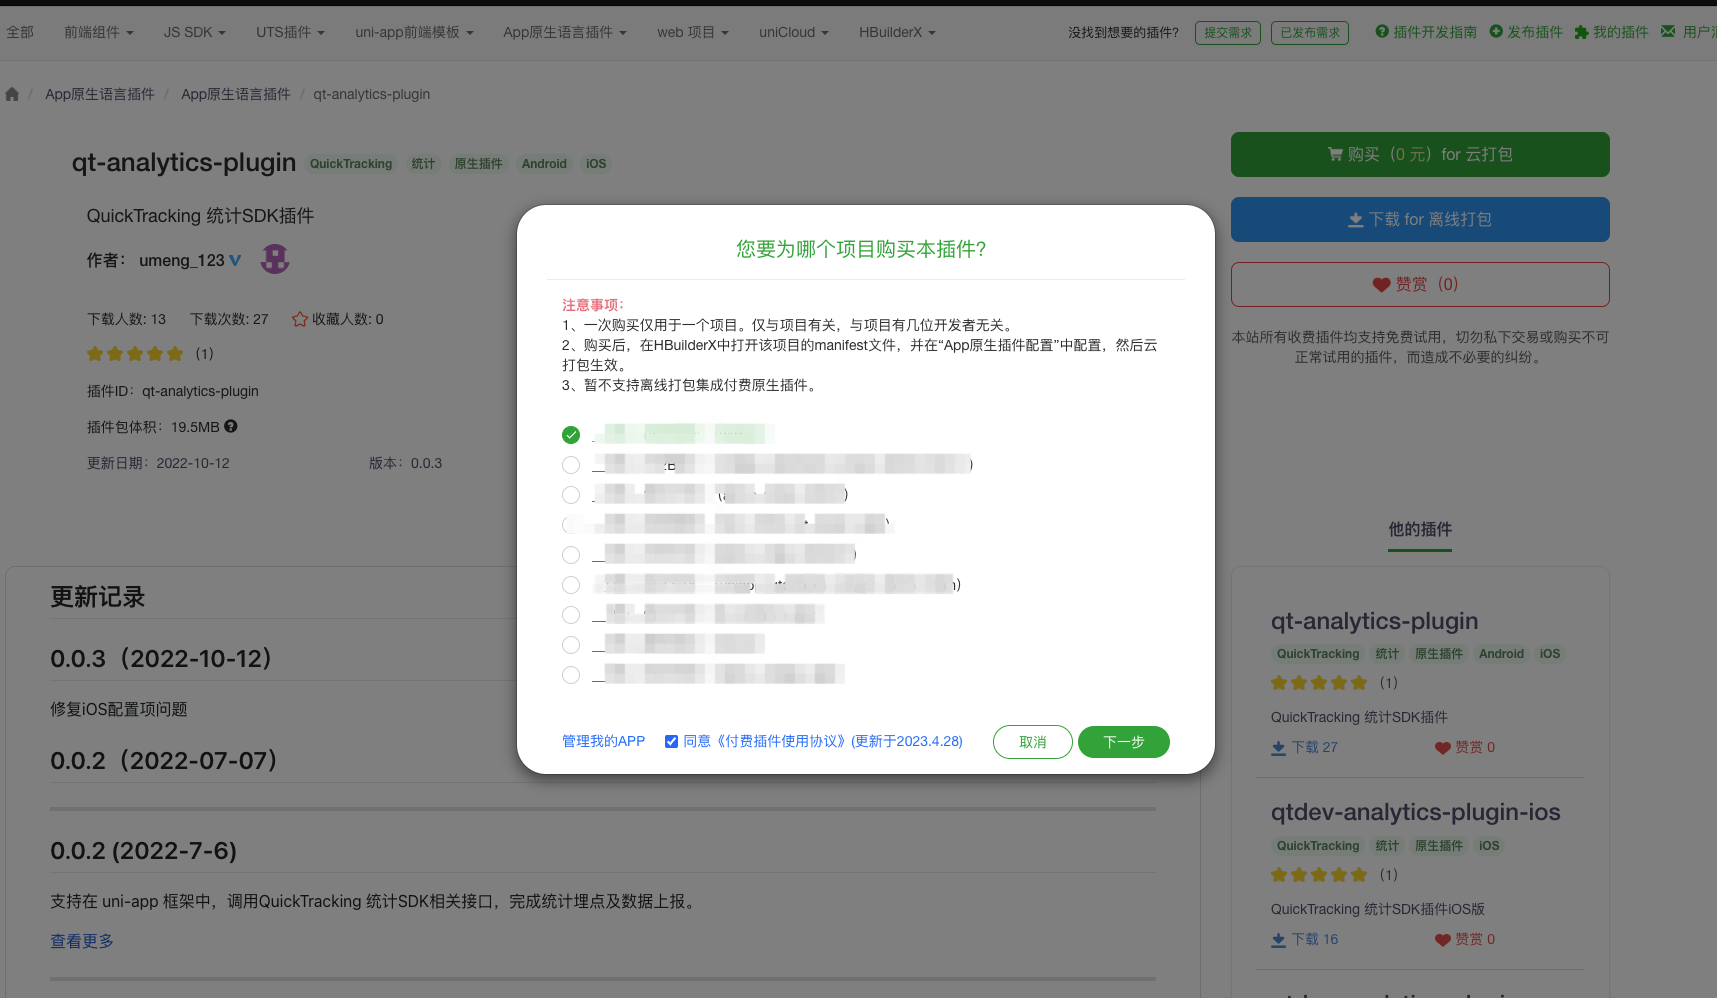
Task: Click the Android tag in the sidebar qt-analytics-plugin card
Action: [x=1501, y=654]
